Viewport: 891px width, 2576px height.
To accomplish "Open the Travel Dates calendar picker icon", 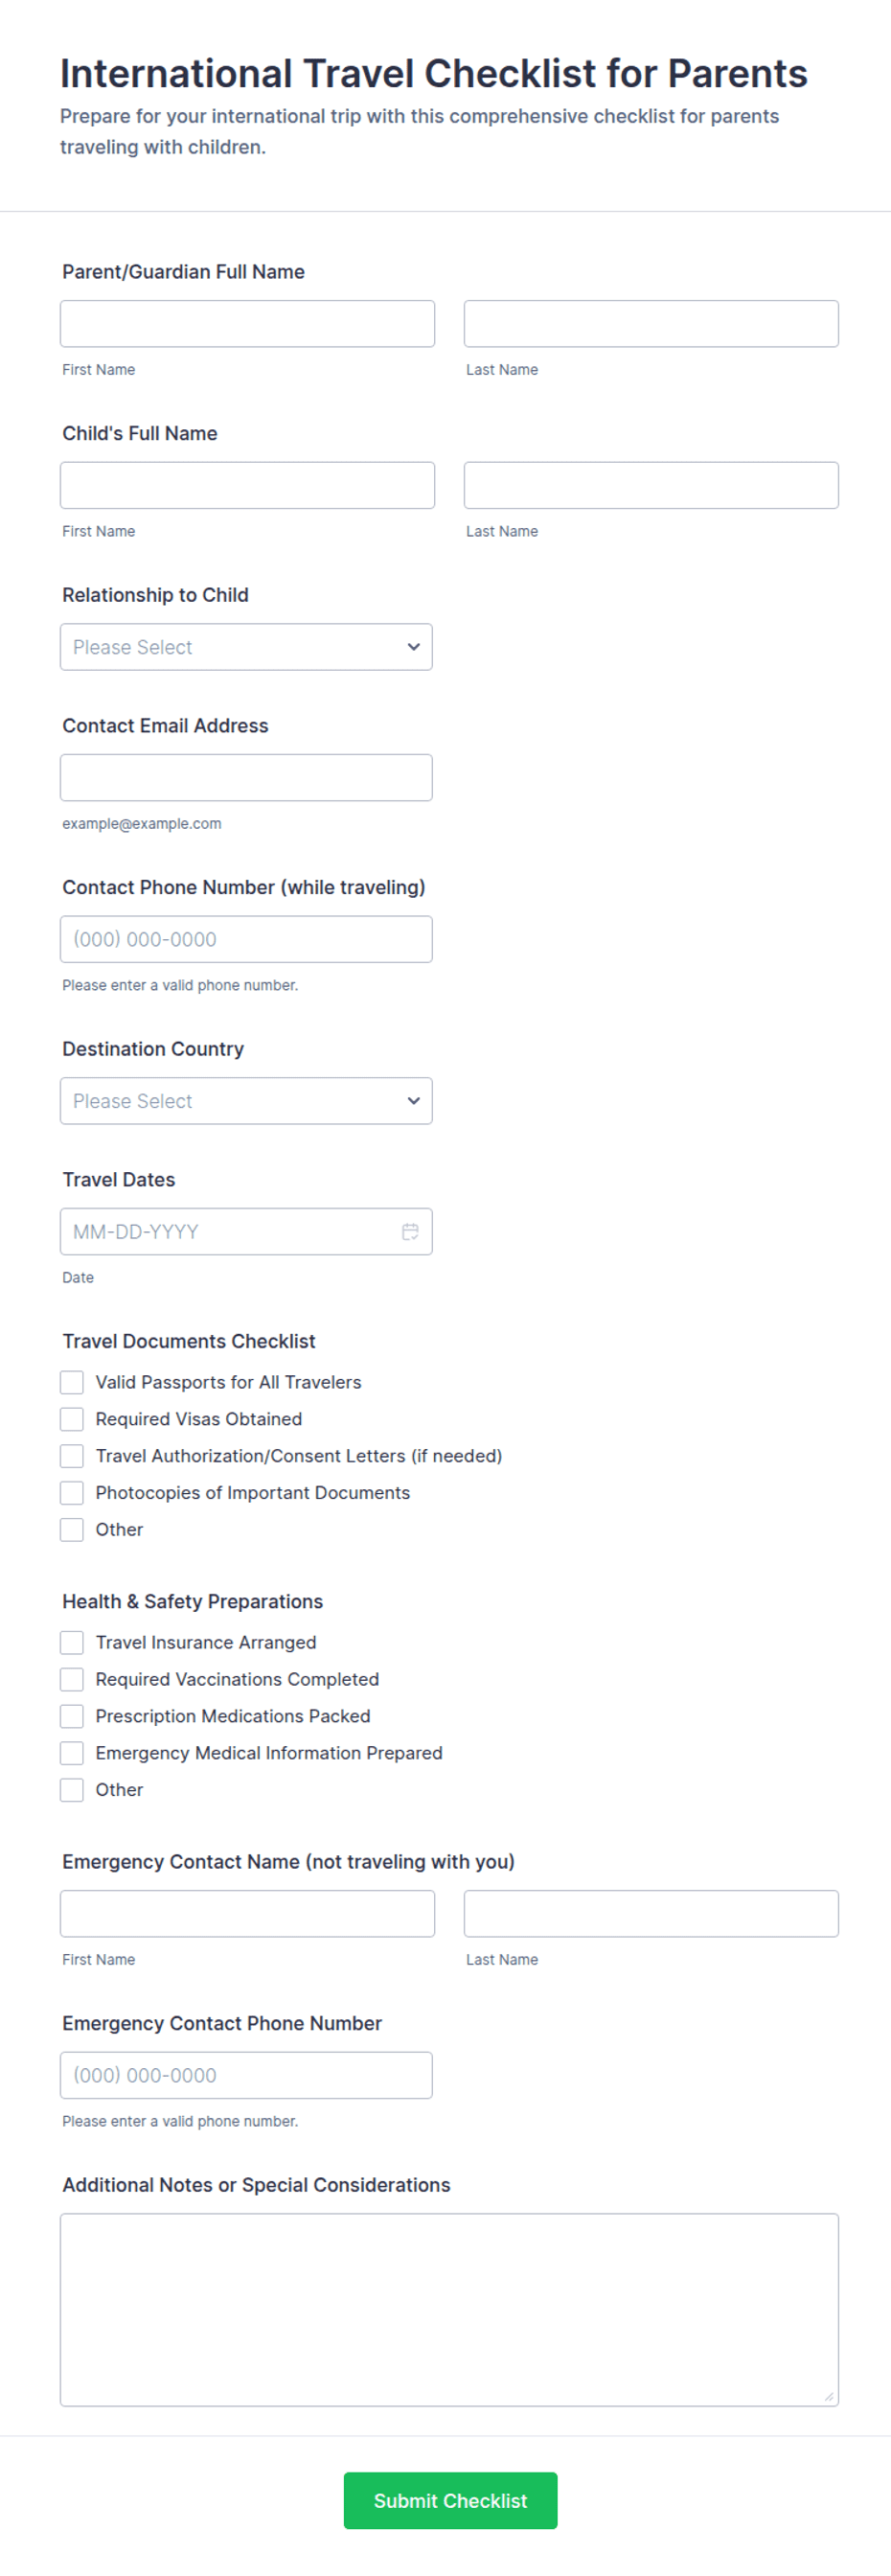I will [x=410, y=1231].
